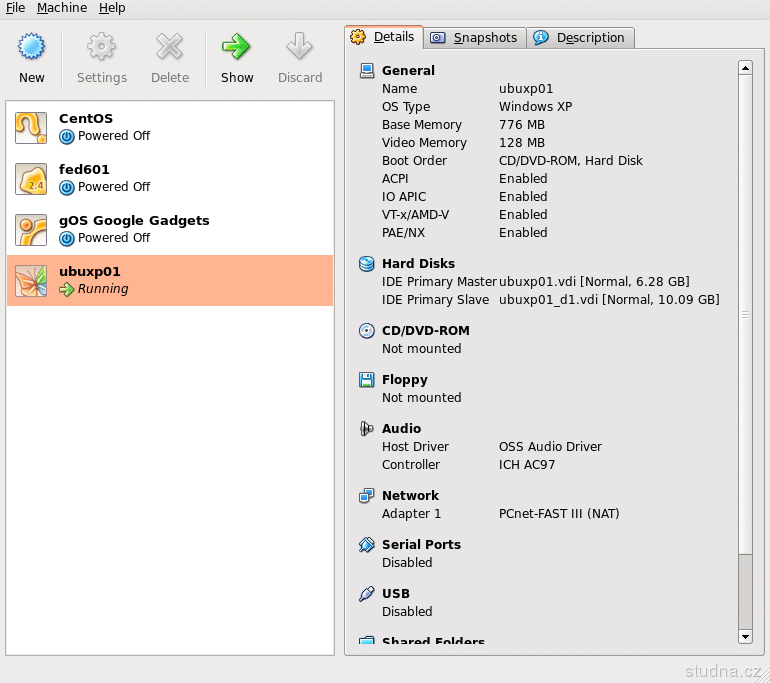The image size is (770, 683).
Task: Click the Network section heading
Action: (410, 496)
